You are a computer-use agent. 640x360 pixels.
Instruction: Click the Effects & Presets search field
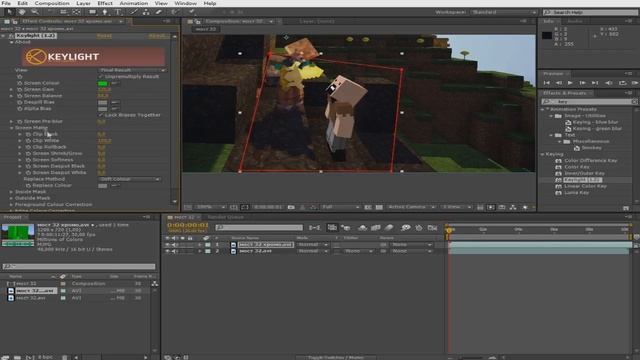click(x=589, y=102)
